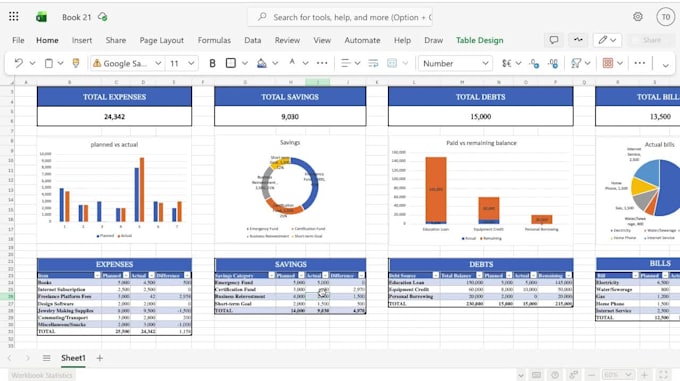
Task: Click the currency format icon
Action: click(507, 63)
